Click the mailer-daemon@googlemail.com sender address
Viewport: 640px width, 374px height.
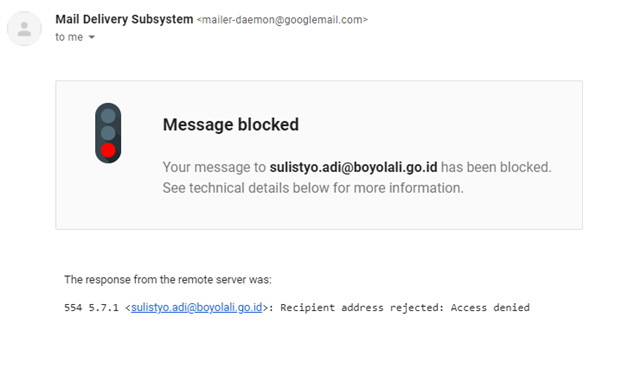[x=282, y=20]
